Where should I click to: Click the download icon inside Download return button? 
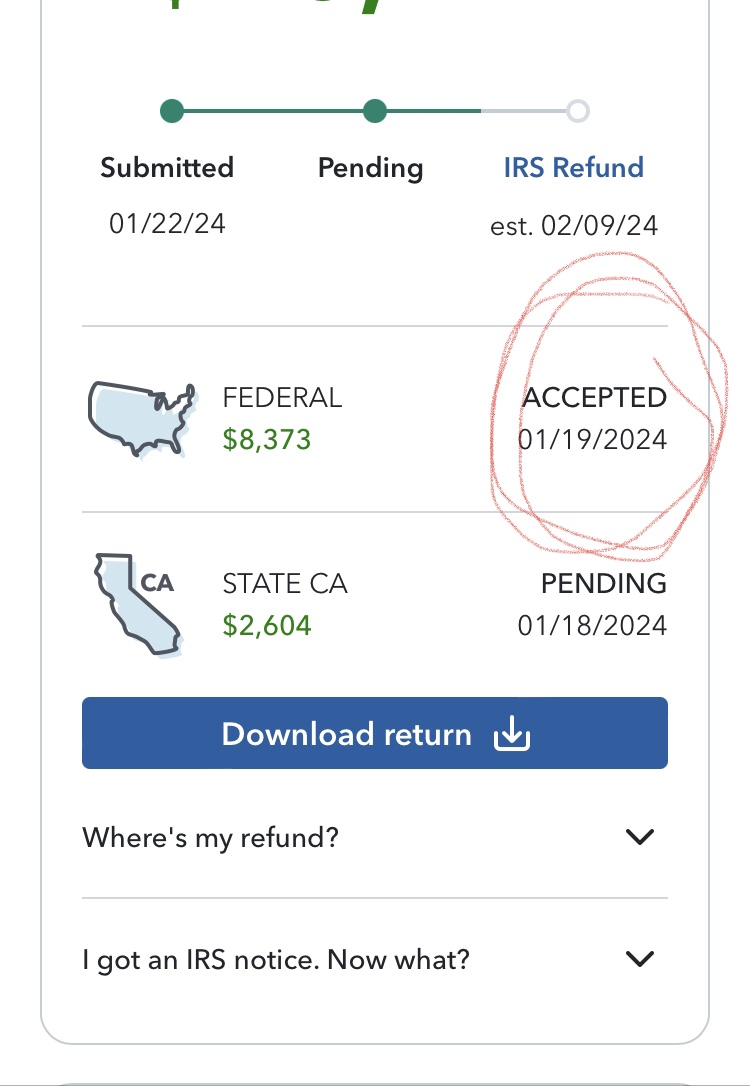(511, 733)
